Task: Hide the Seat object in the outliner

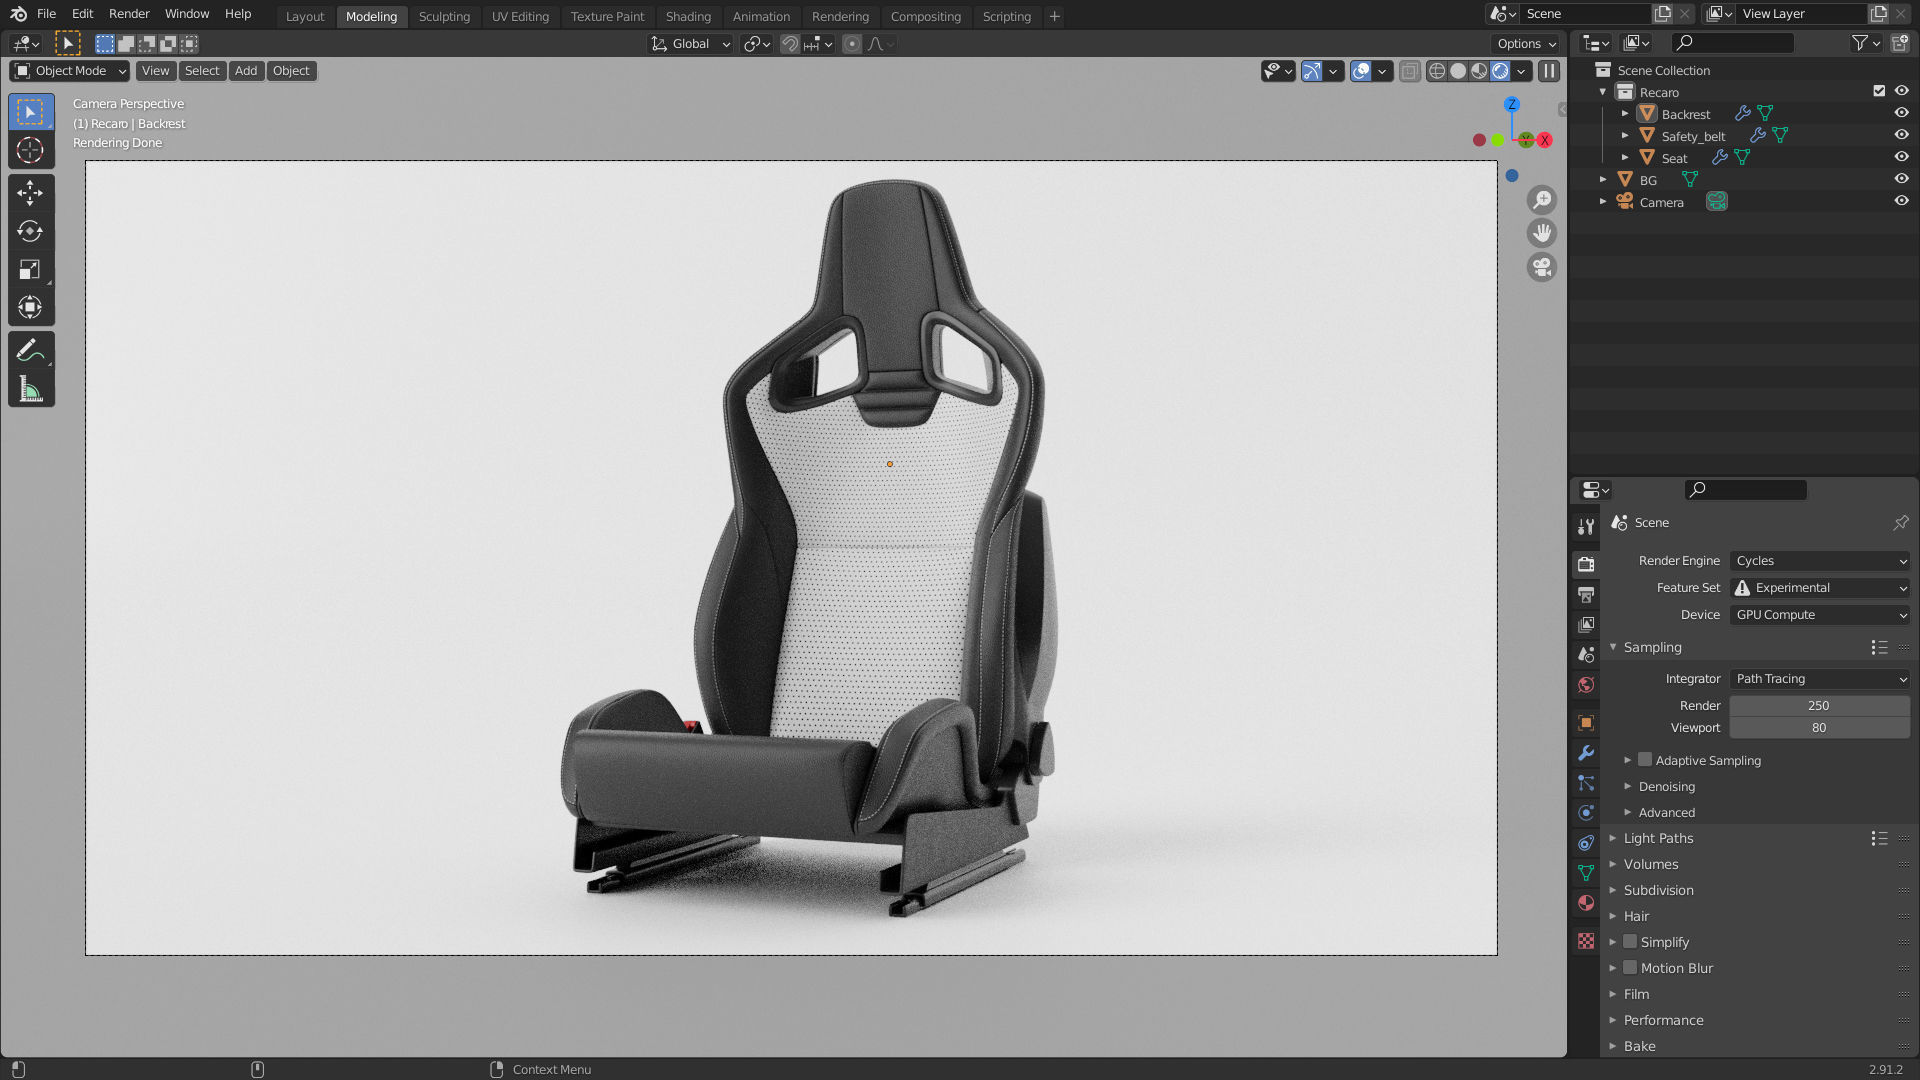Action: [1901, 156]
